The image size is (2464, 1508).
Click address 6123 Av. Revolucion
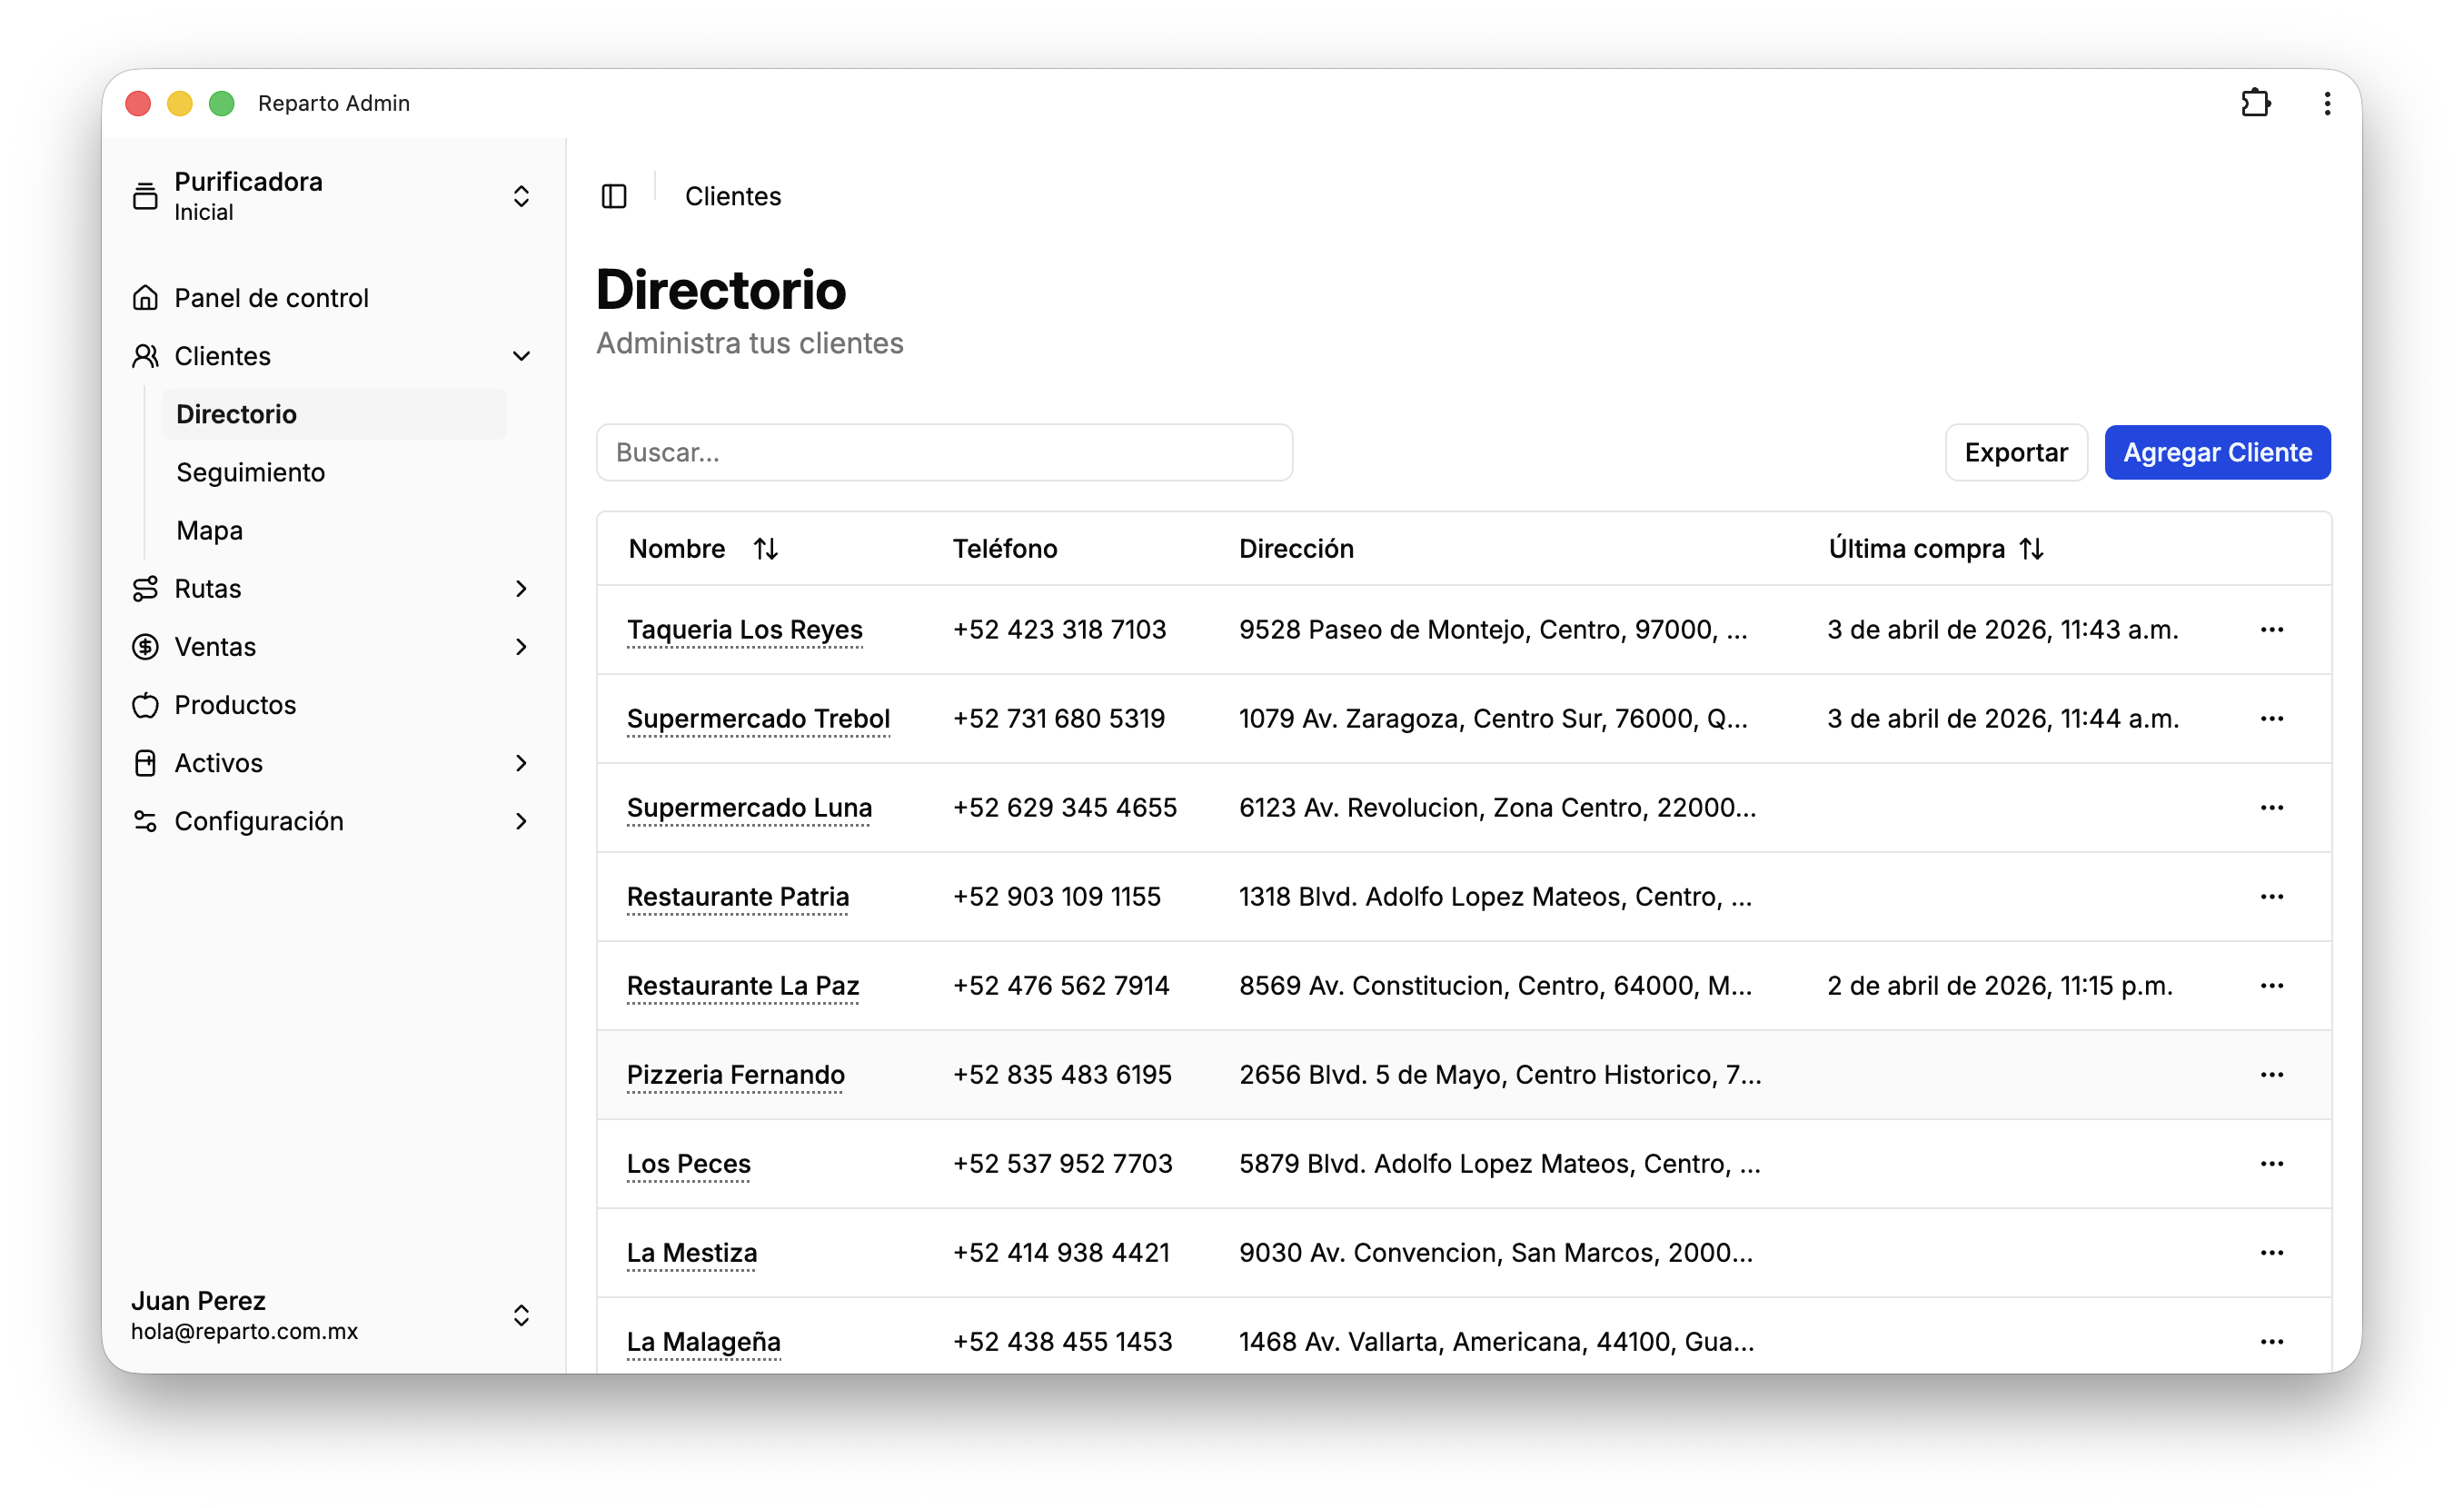[1497, 808]
